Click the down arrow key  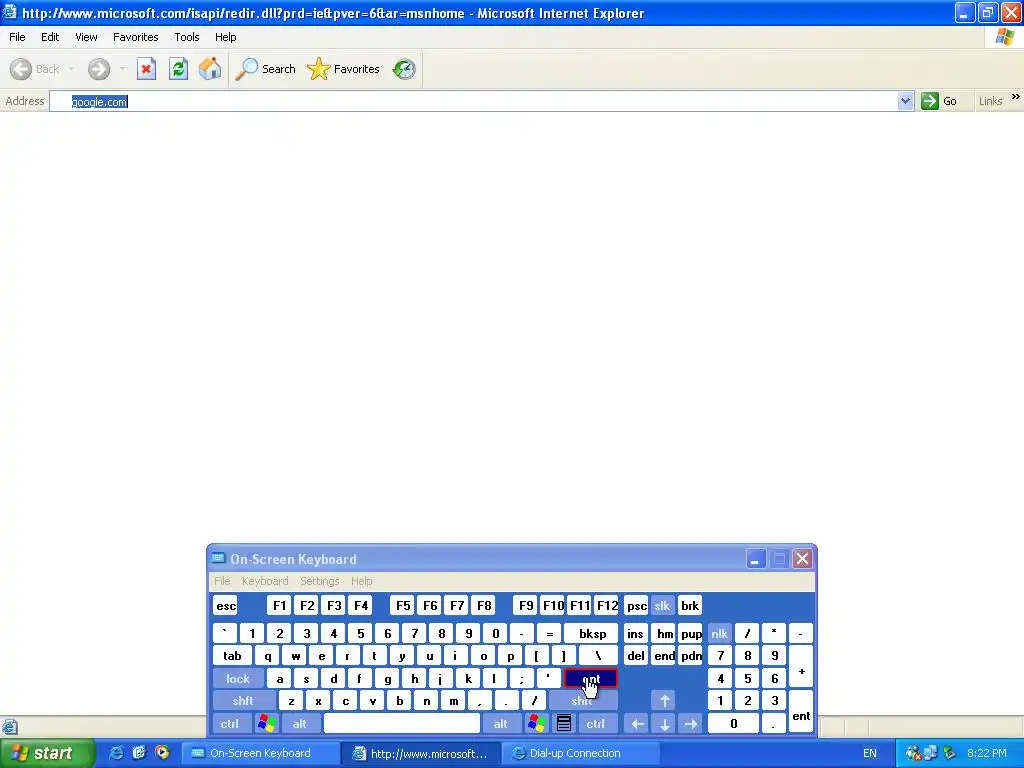click(665, 724)
